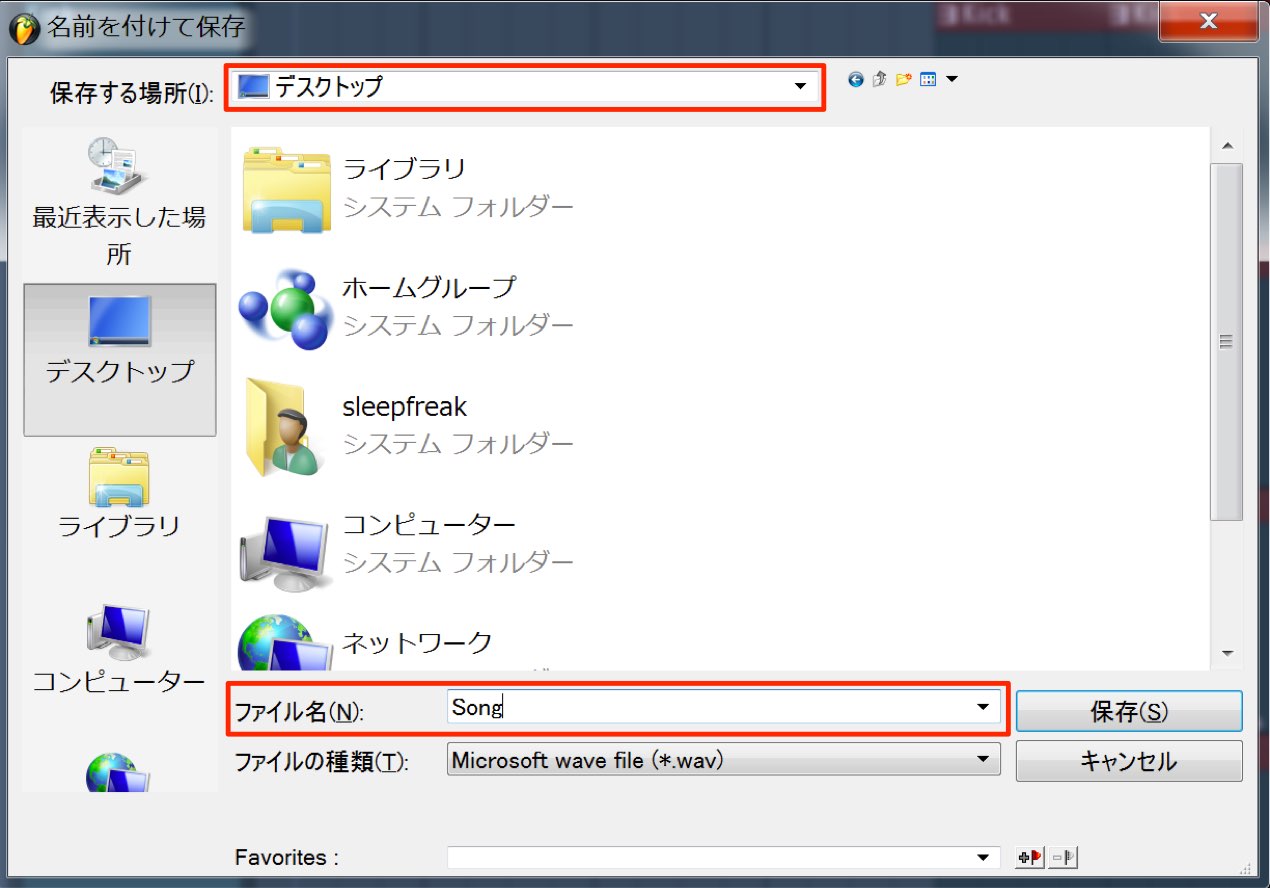
Task: Click the network globe icon in sidebar
Action: tap(118, 773)
